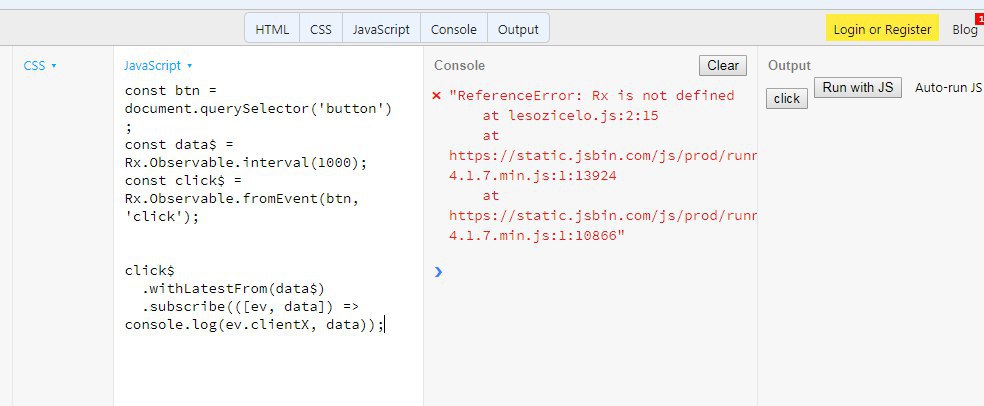Clear the console output
984x406 pixels.
coord(723,65)
